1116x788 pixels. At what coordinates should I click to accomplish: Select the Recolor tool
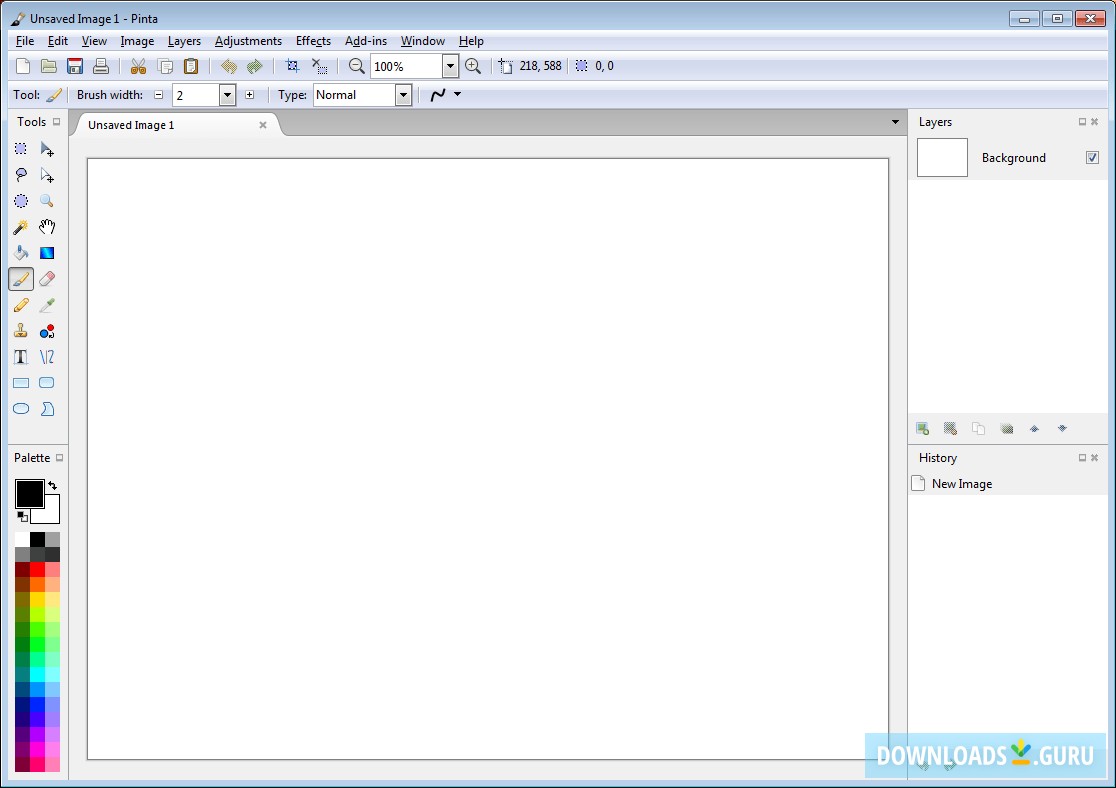tap(47, 331)
